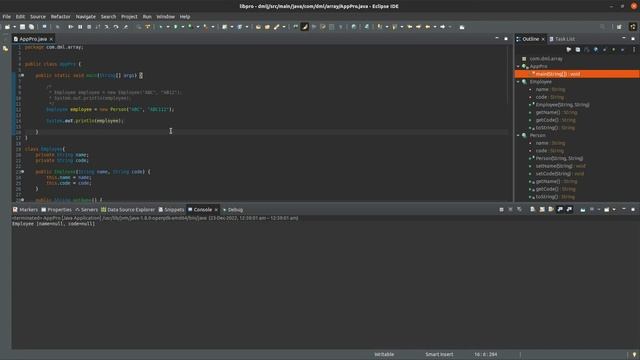Toggle Show Console on Standard Out change
The width and height of the screenshot is (640, 360).
coord(560,209)
